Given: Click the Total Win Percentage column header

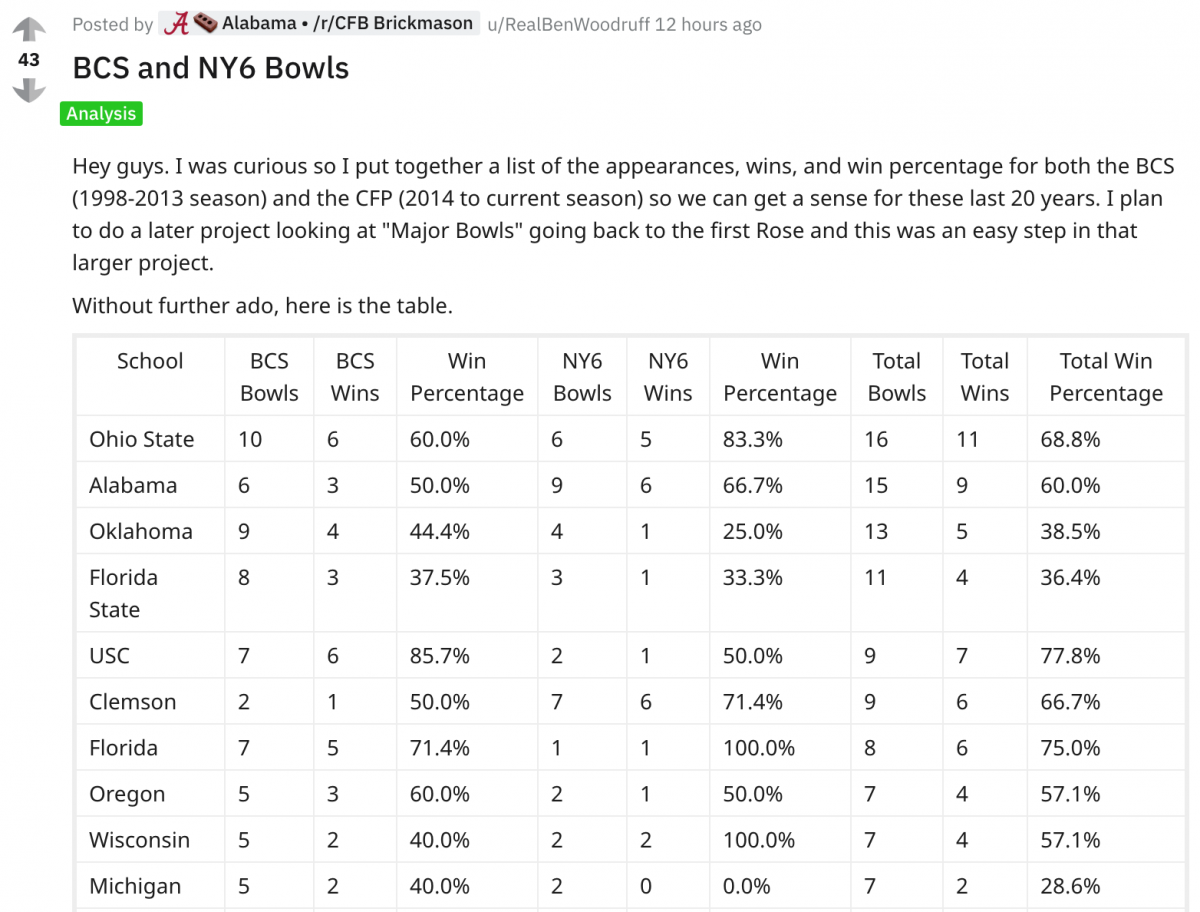Looking at the screenshot, I should point(1106,377).
